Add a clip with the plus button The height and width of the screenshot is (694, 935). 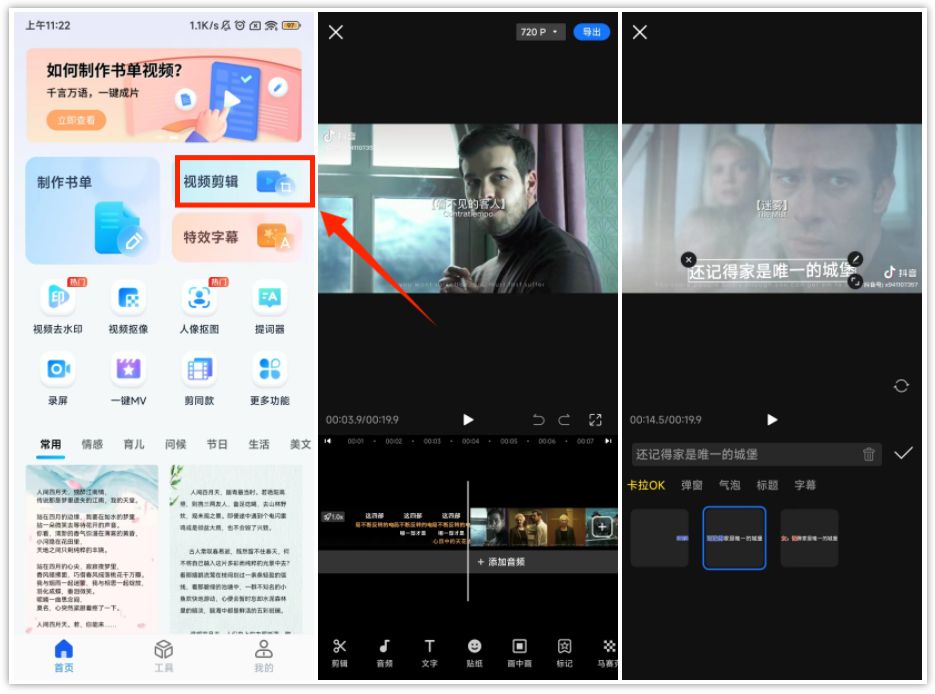602,526
